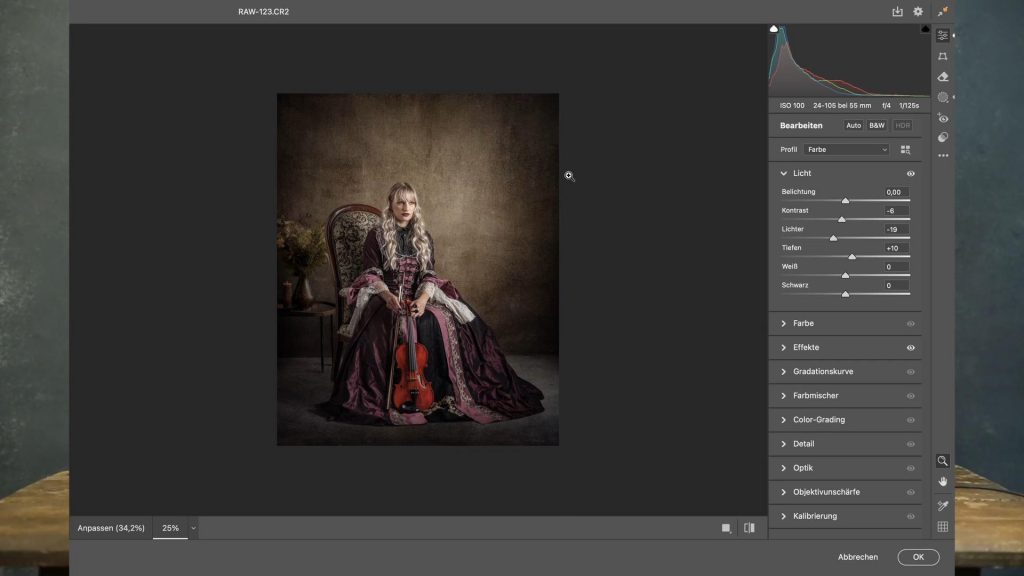Viewport: 1024px width, 576px height.
Task: Select the Red Eye removal tool
Action: [942, 118]
